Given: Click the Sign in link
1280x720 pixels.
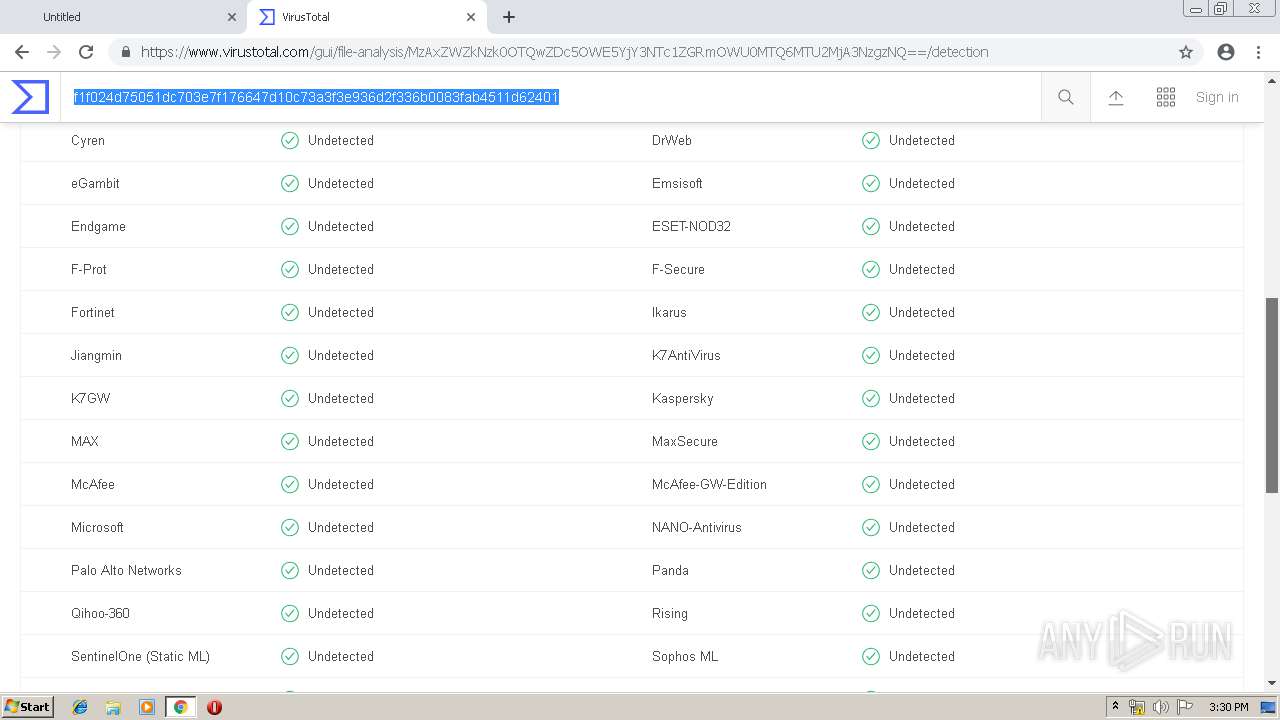Looking at the screenshot, I should pyautogui.click(x=1217, y=97).
